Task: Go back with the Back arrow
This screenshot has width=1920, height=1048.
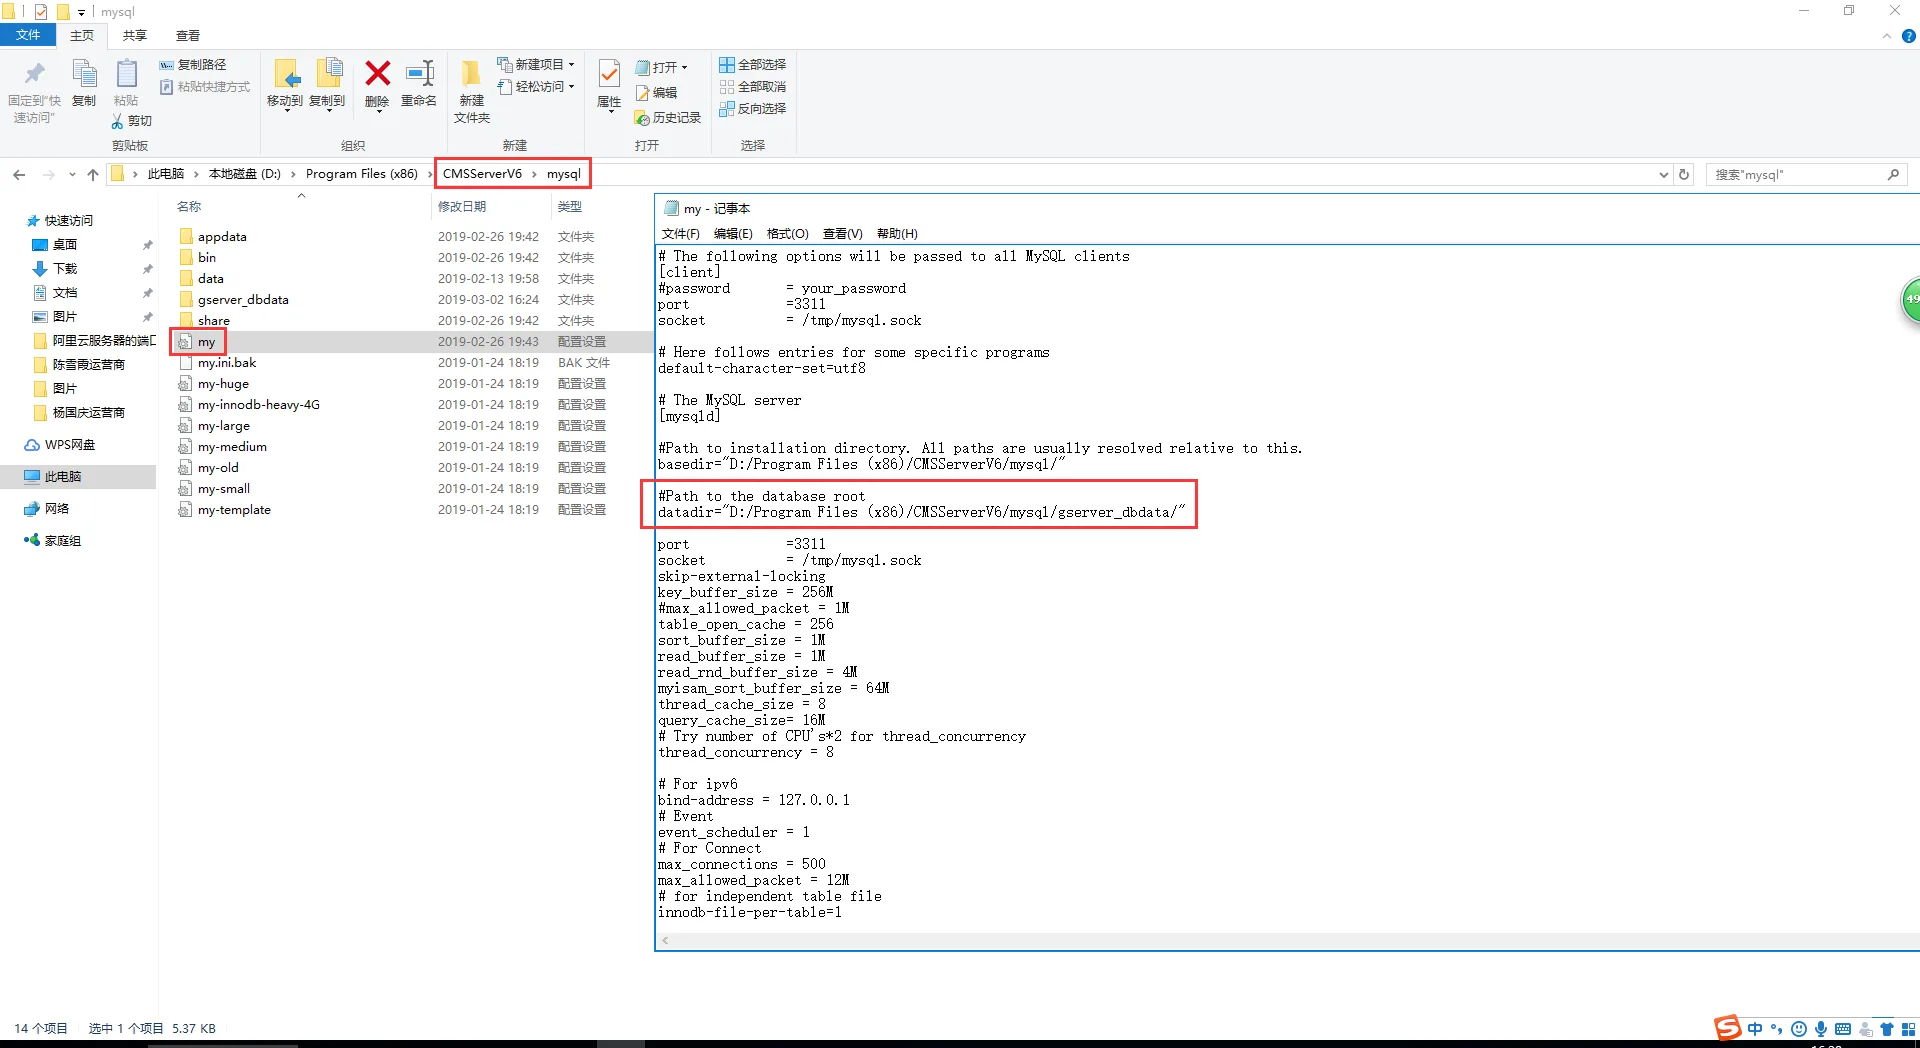Action: [19, 175]
